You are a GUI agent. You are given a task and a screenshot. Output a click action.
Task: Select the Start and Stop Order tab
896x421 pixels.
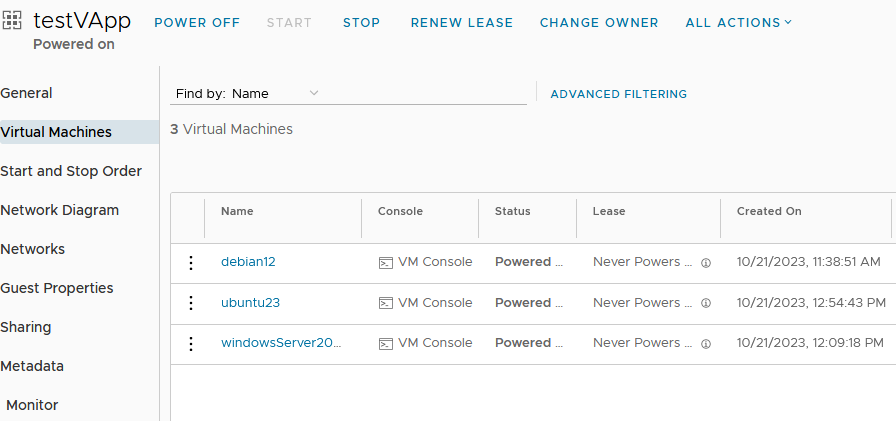[71, 171]
